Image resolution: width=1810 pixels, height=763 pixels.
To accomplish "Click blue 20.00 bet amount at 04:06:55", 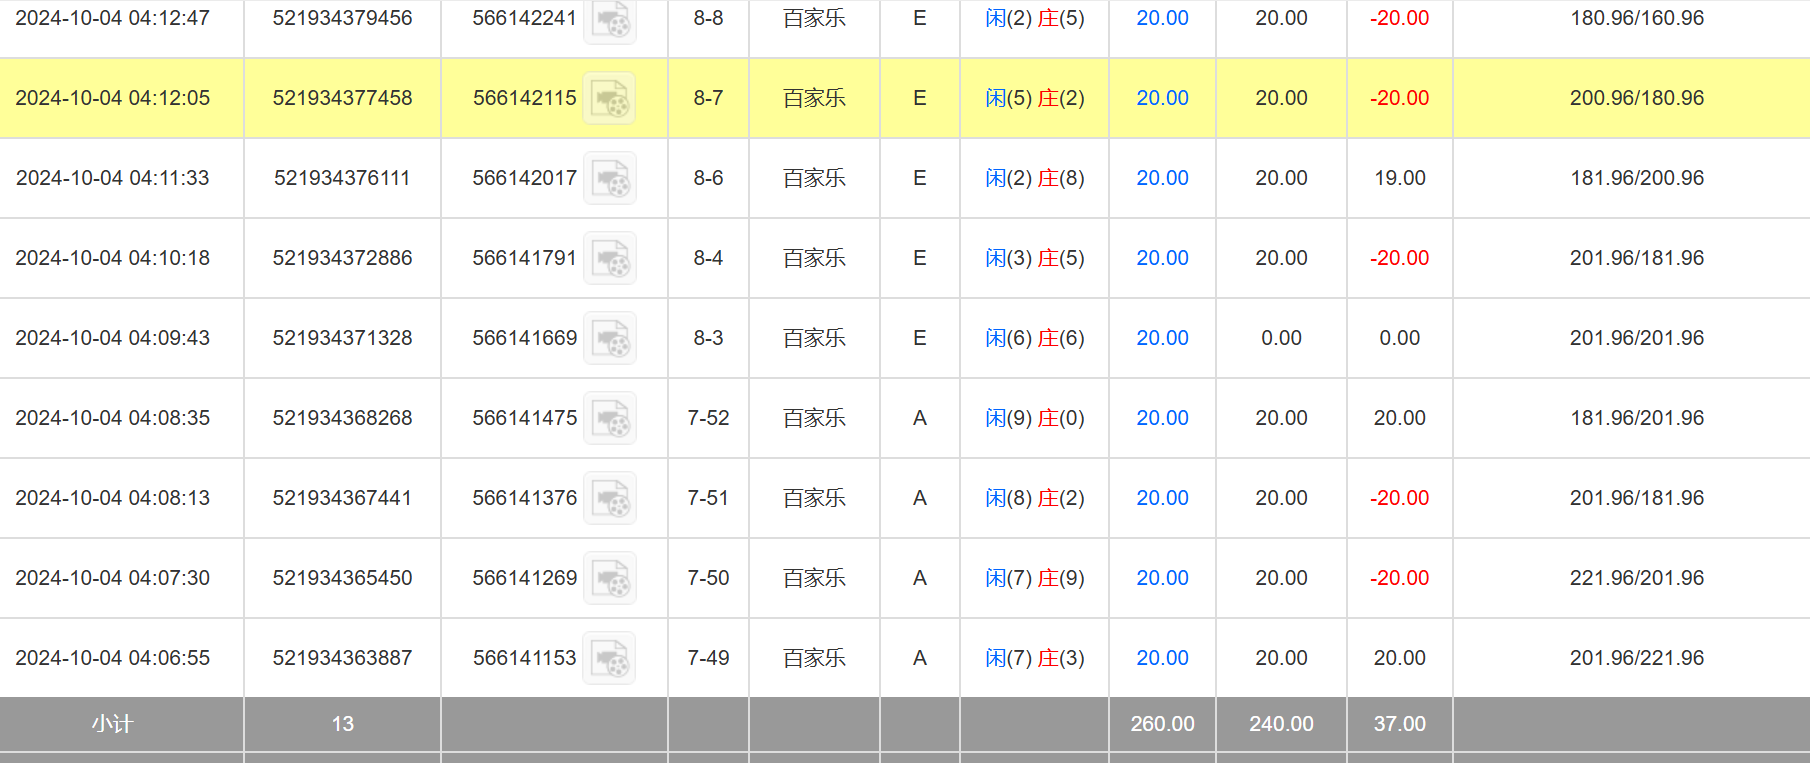I will (1162, 658).
